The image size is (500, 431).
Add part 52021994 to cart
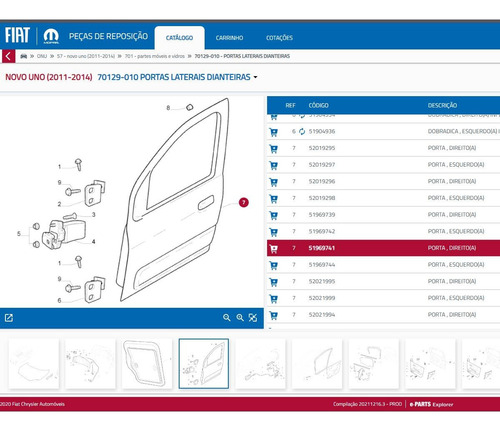[x=274, y=315]
